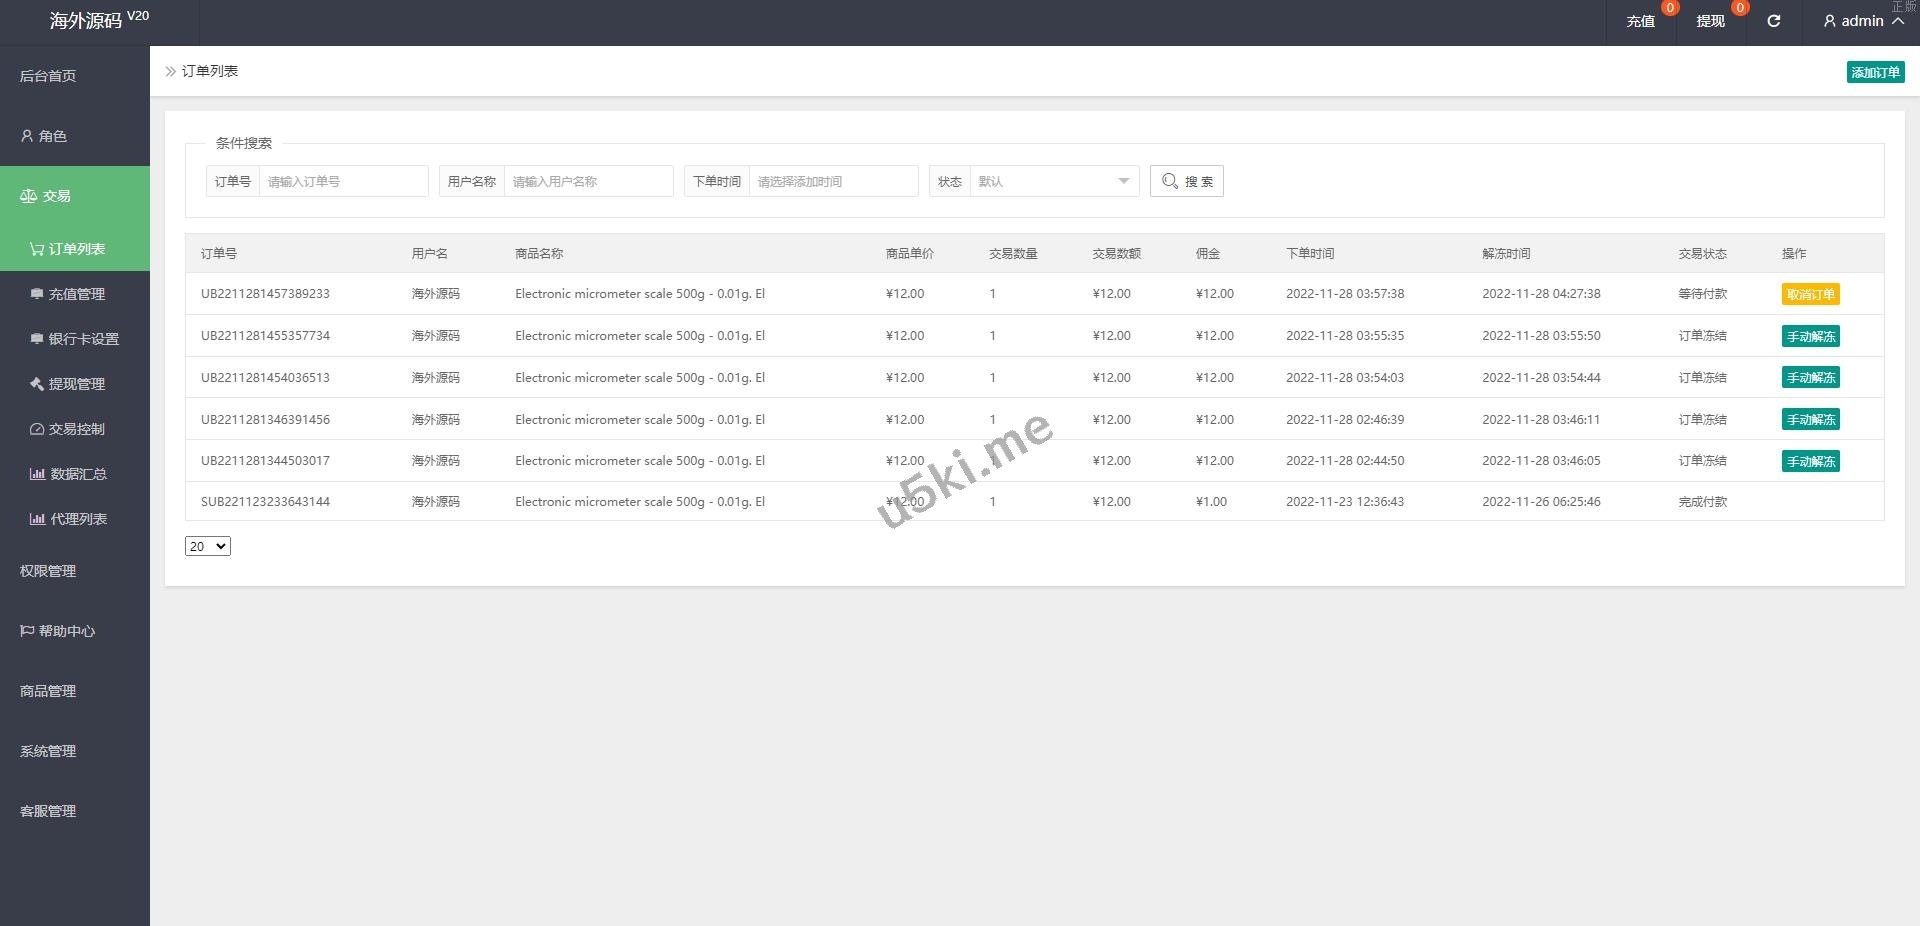
Task: Click the 搜索 search button
Action: point(1186,181)
